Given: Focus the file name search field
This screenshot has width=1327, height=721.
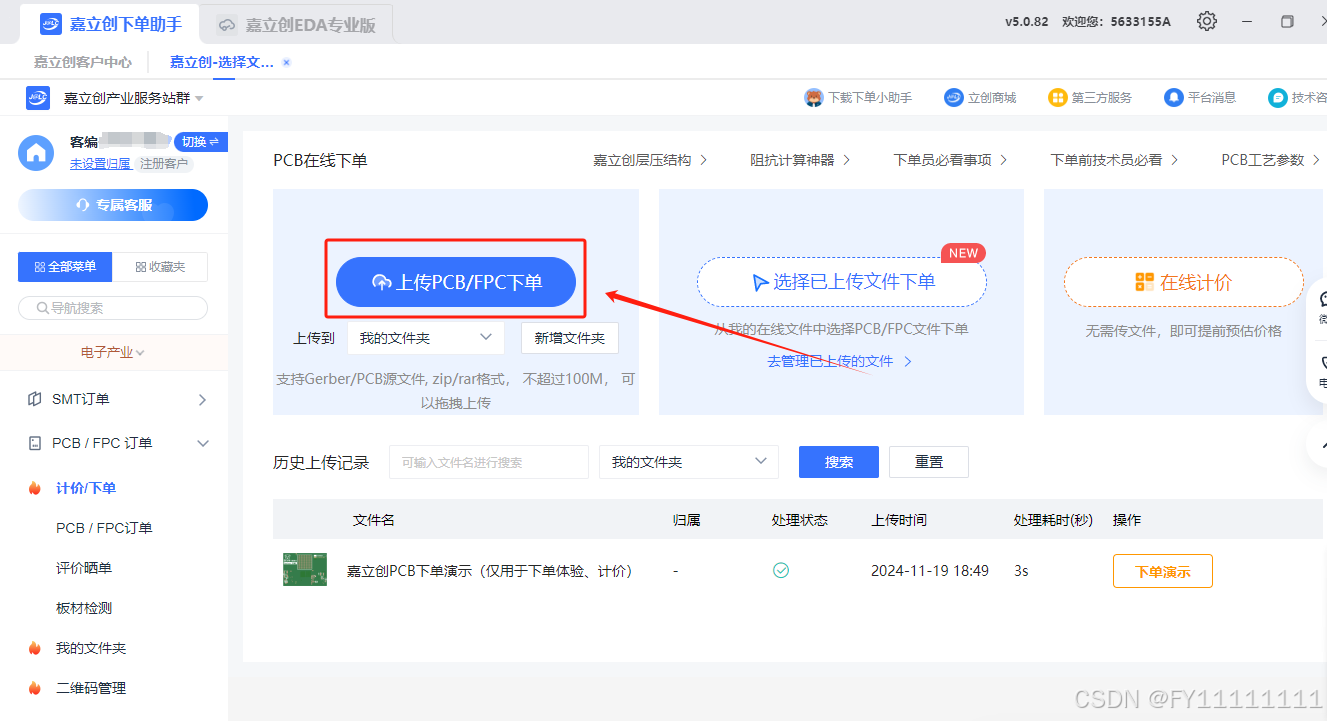Looking at the screenshot, I should pos(489,462).
